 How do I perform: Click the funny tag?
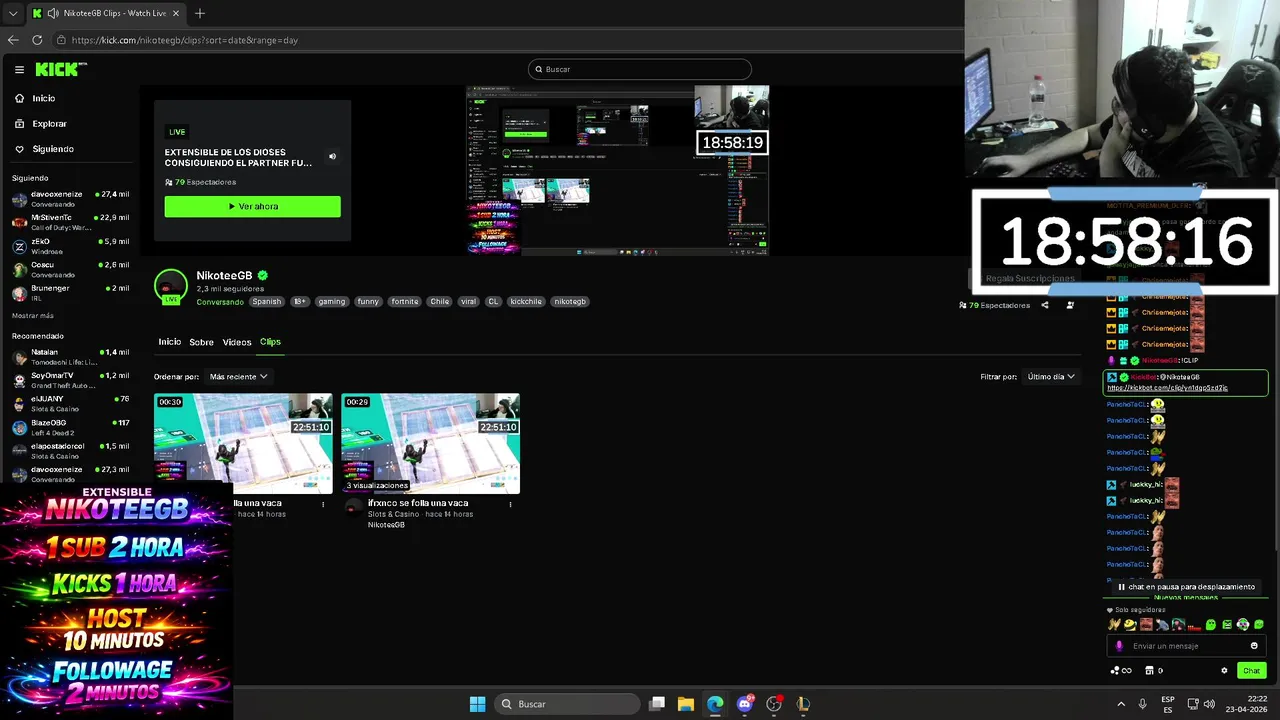(x=368, y=301)
